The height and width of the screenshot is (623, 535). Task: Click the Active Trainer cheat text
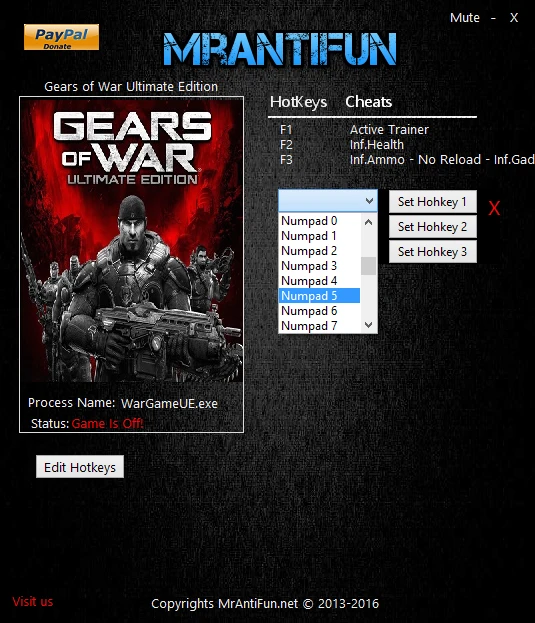click(x=389, y=130)
